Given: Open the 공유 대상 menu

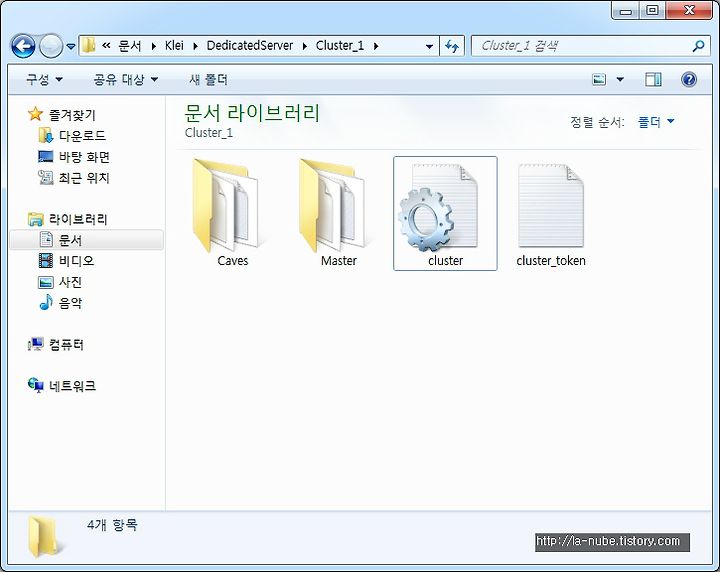Looking at the screenshot, I should click(125, 79).
